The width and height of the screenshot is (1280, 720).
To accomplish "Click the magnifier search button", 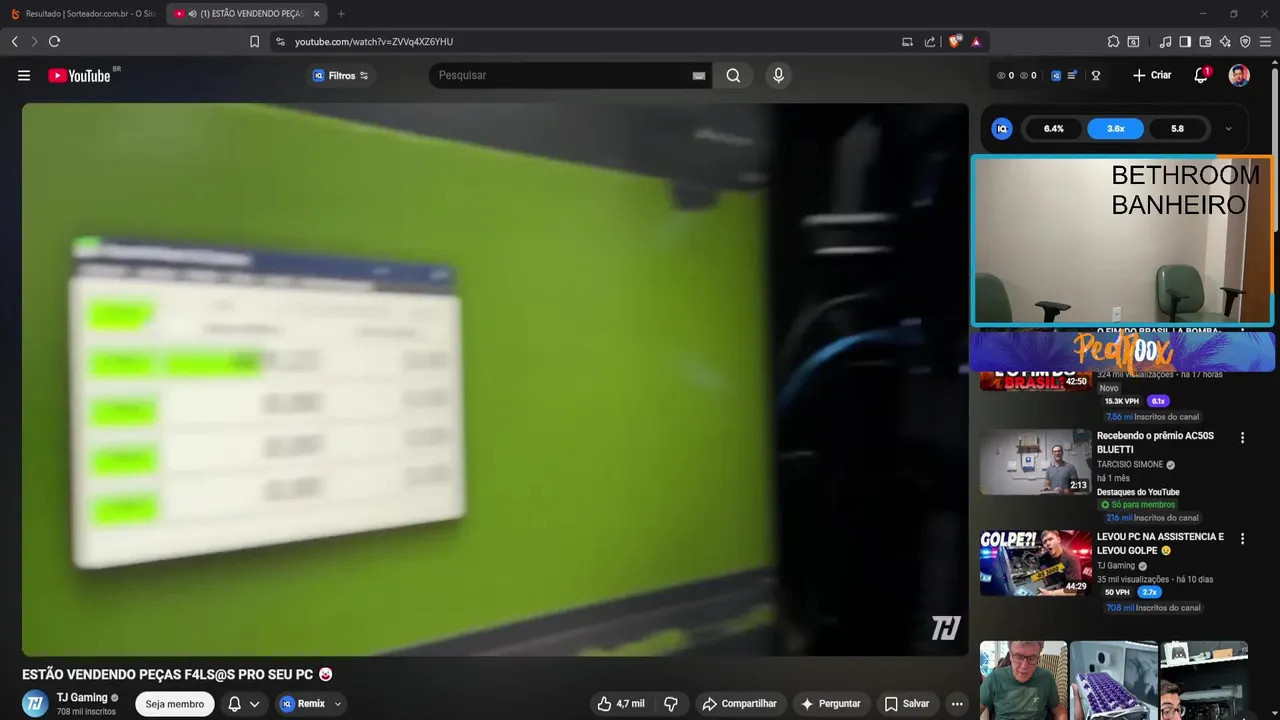I will 733,75.
